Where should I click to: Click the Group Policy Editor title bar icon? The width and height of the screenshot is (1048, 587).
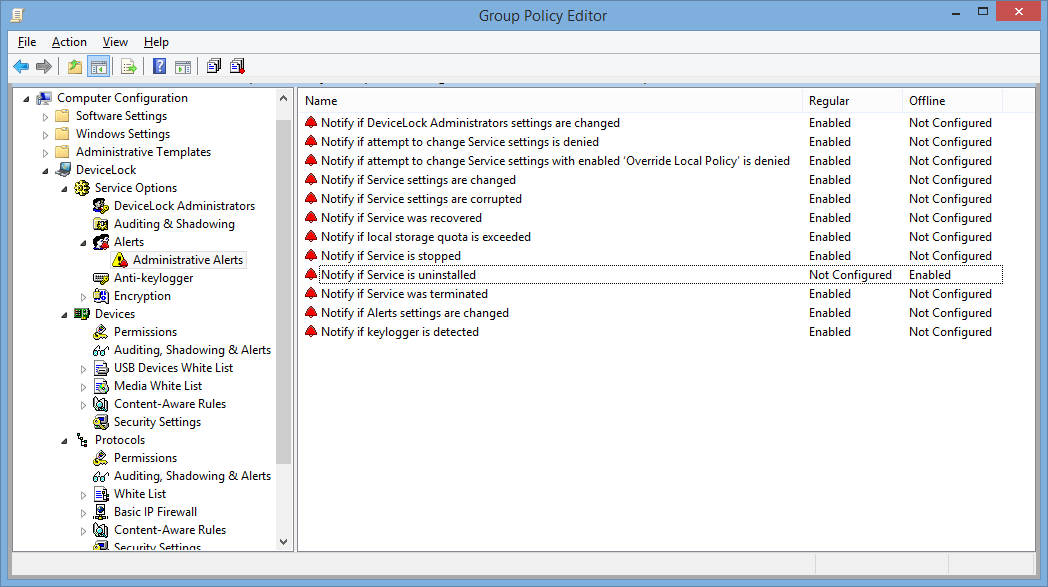(18, 15)
